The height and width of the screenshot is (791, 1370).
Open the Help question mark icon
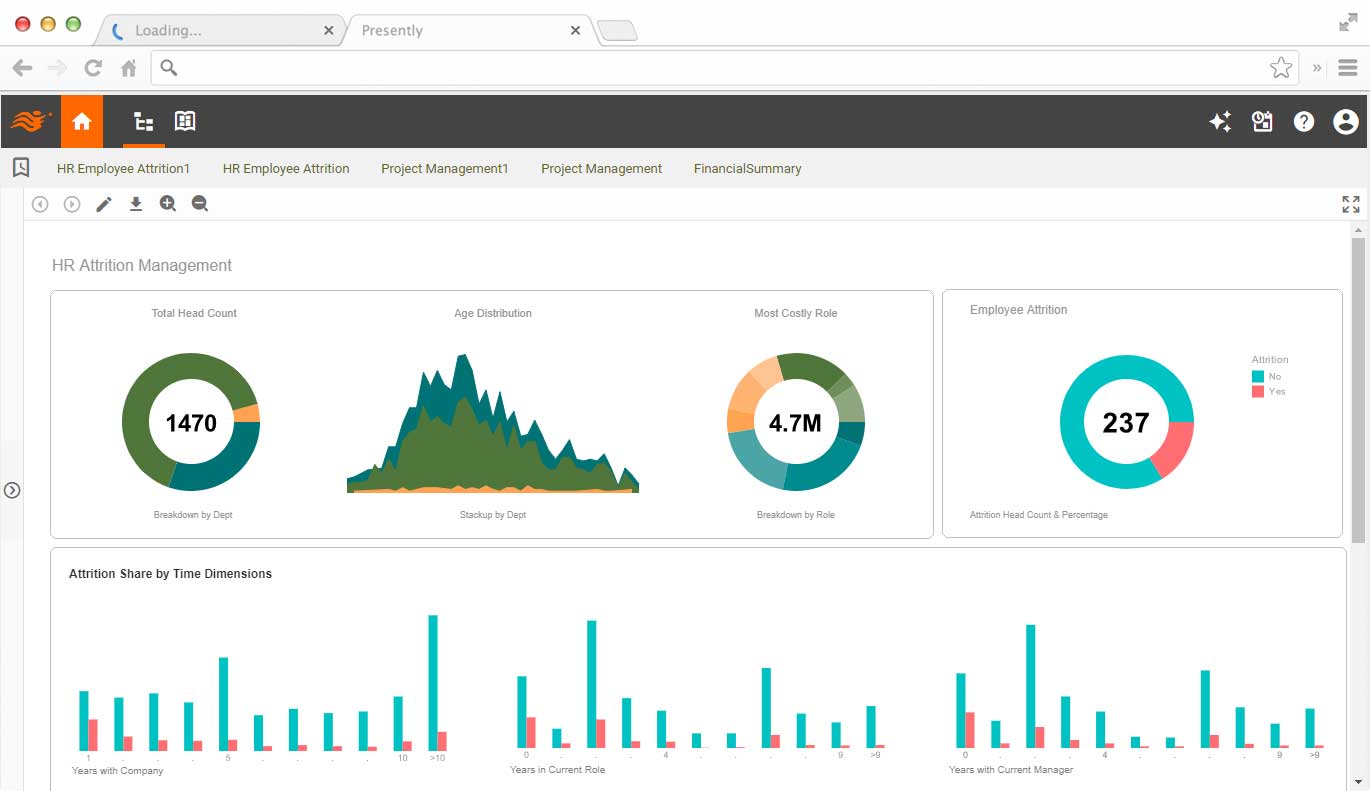click(x=1303, y=122)
